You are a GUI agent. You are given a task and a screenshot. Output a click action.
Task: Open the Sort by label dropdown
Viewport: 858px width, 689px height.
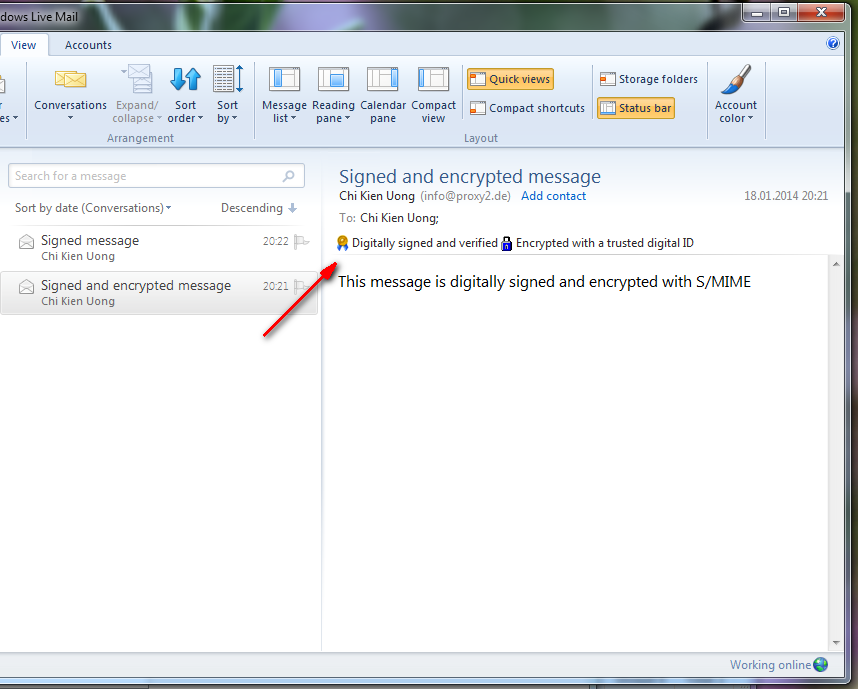coord(228,112)
